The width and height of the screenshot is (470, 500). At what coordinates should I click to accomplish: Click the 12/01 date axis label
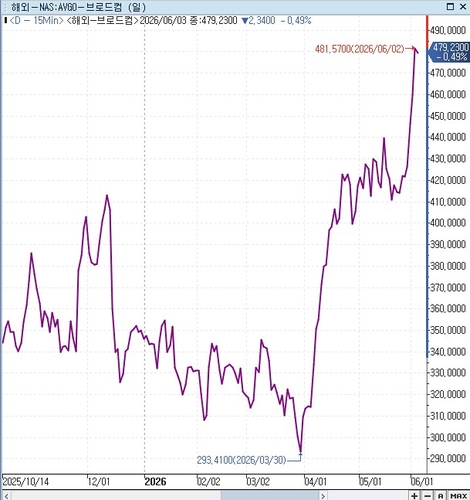tap(99, 482)
